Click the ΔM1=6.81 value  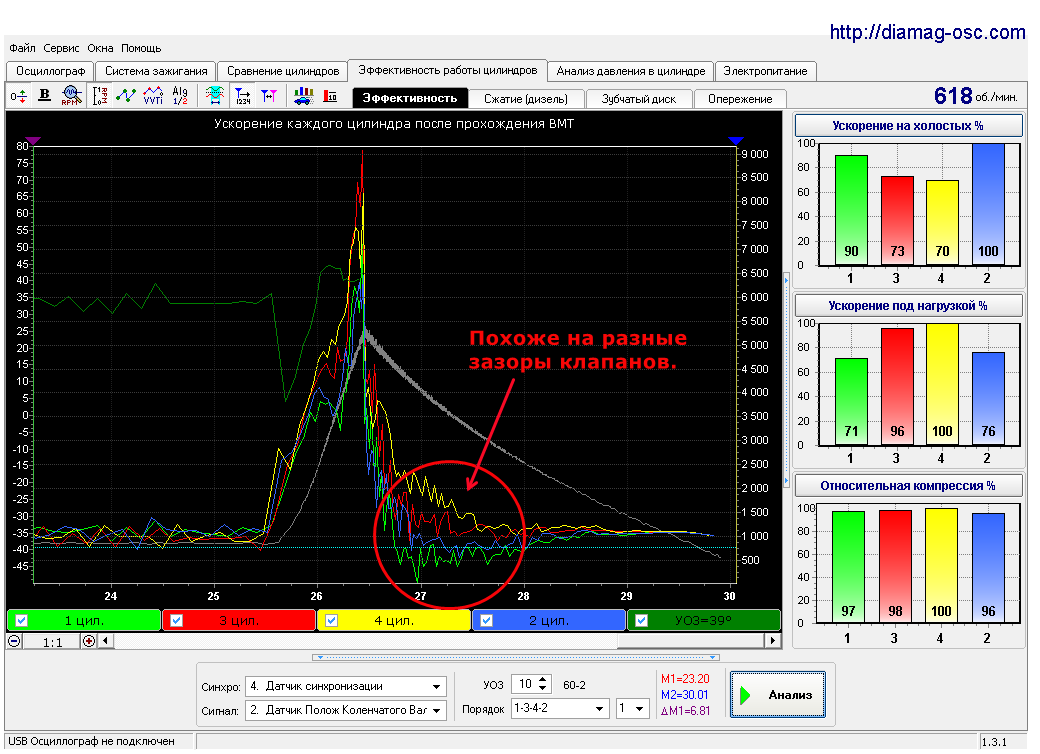coord(685,711)
